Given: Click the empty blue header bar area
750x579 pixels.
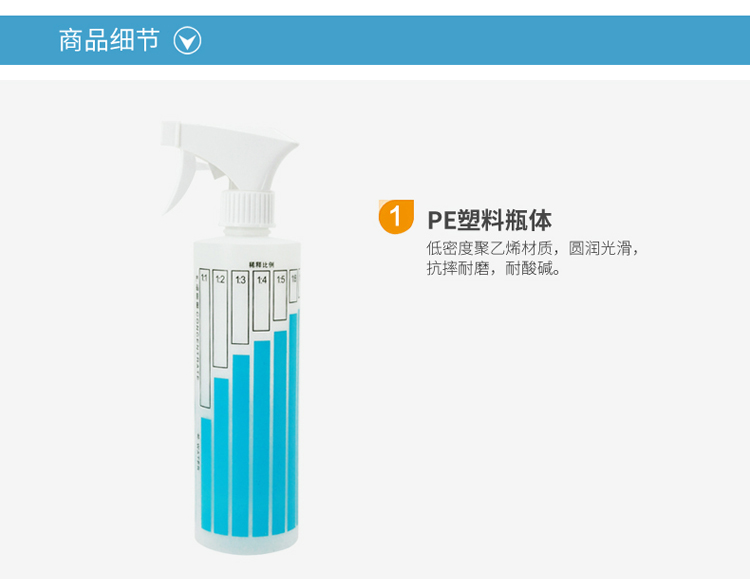Looking at the screenshot, I should click(474, 40).
